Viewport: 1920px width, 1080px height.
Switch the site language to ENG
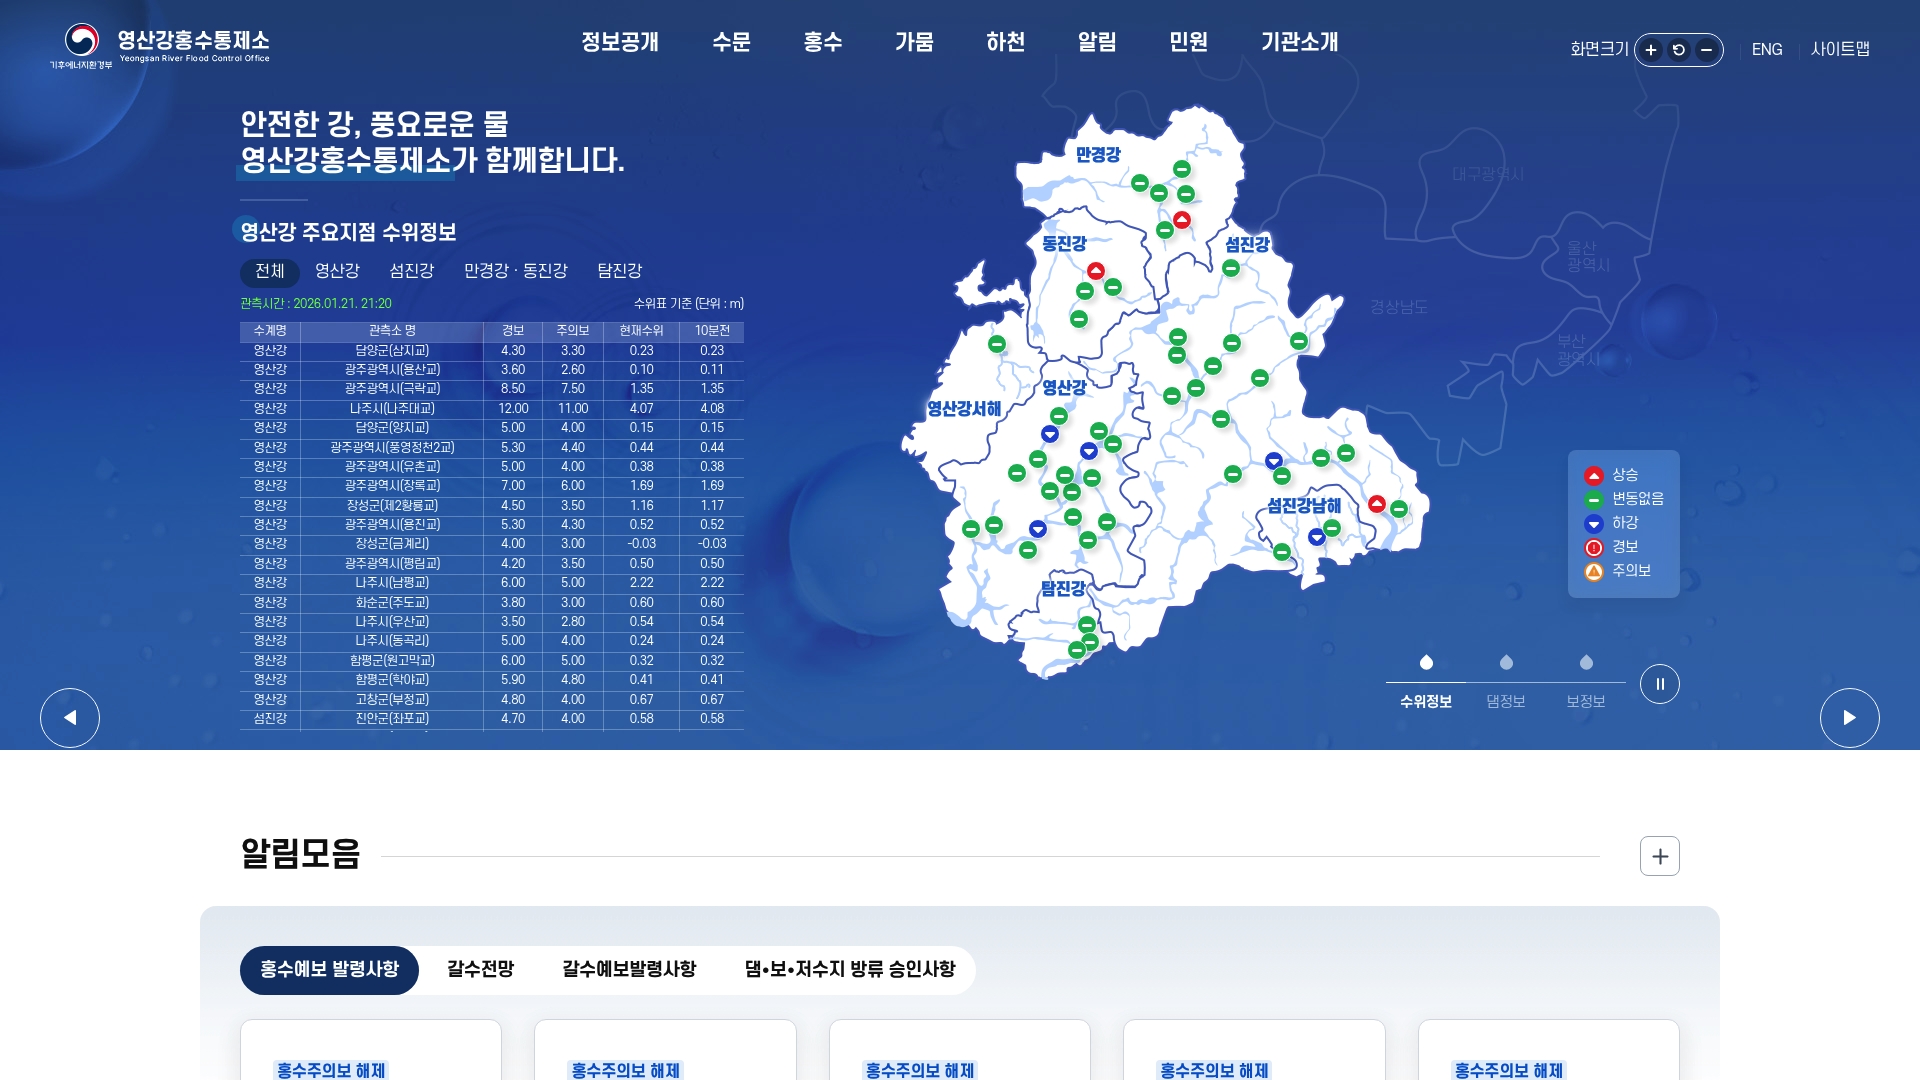pos(1768,49)
